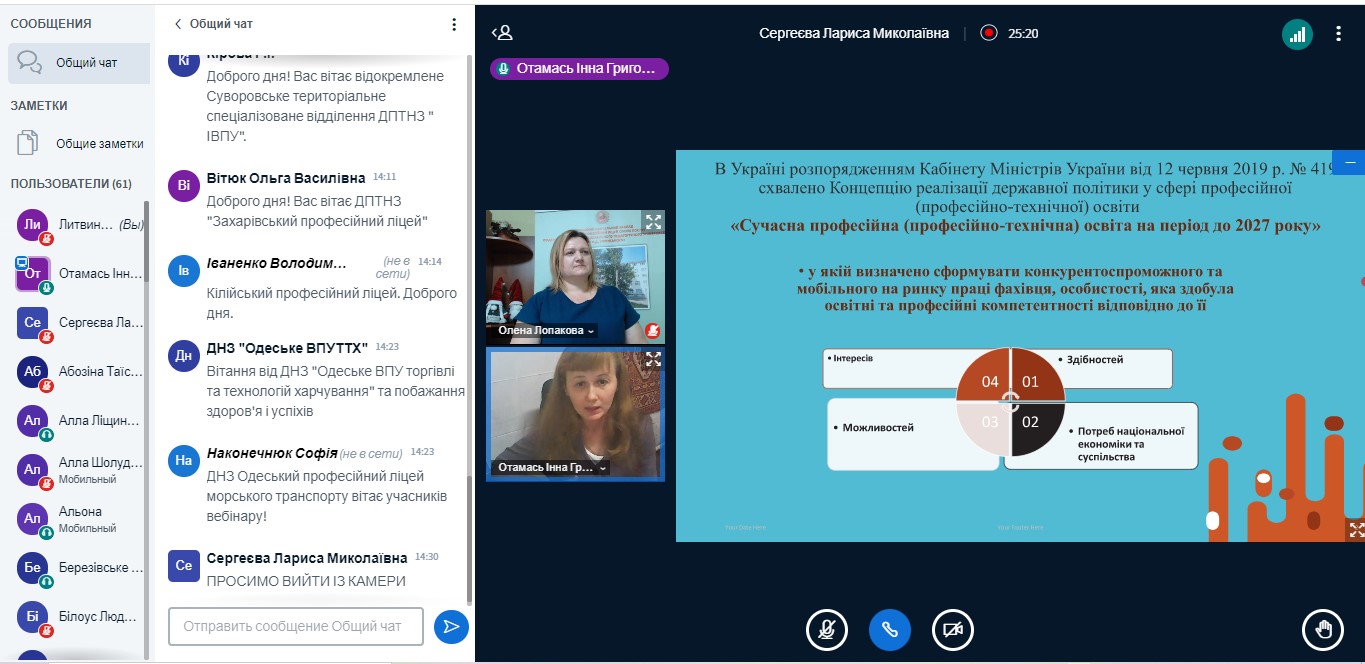Make the presentation fullscreen
Image resolution: width=1365 pixels, height=664 pixels.
1355,530
